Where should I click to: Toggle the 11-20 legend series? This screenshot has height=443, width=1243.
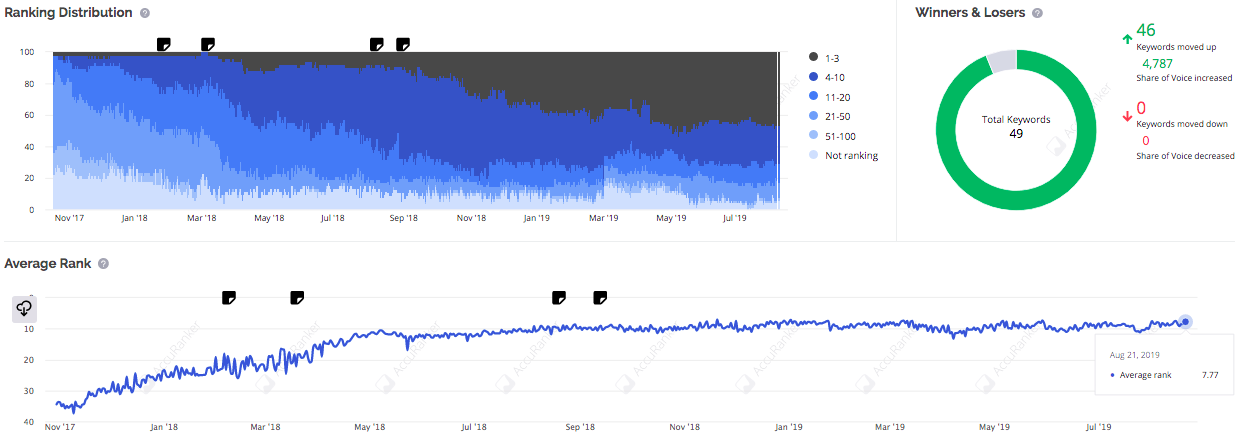click(x=830, y=96)
